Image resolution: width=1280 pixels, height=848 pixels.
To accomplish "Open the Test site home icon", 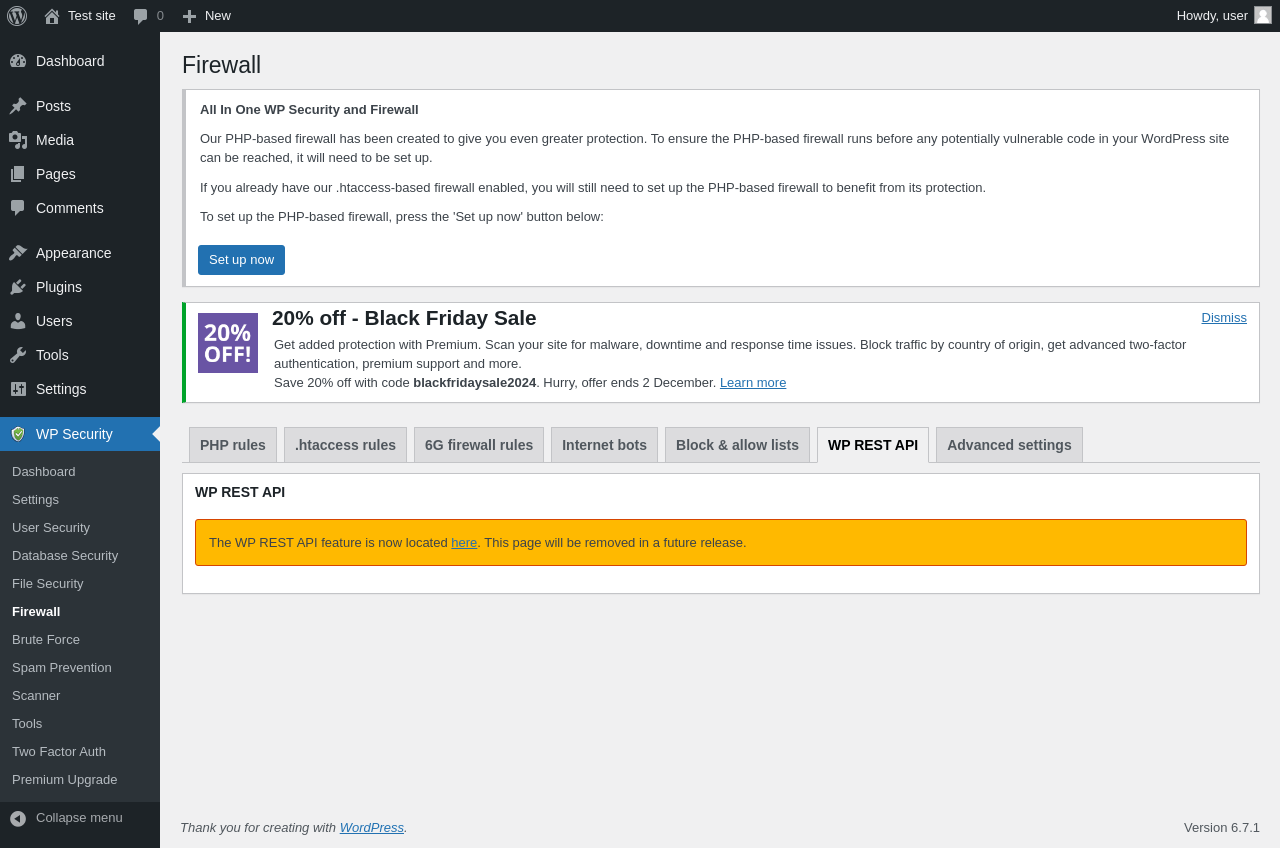I will (52, 16).
